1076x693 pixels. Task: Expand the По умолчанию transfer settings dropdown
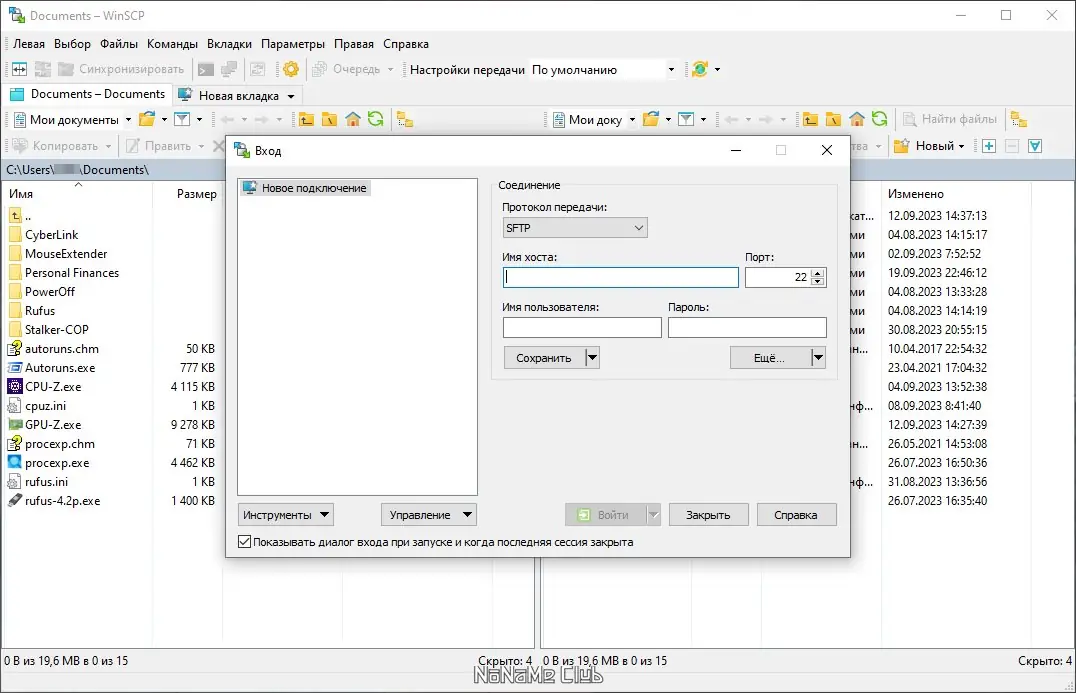[x=669, y=69]
